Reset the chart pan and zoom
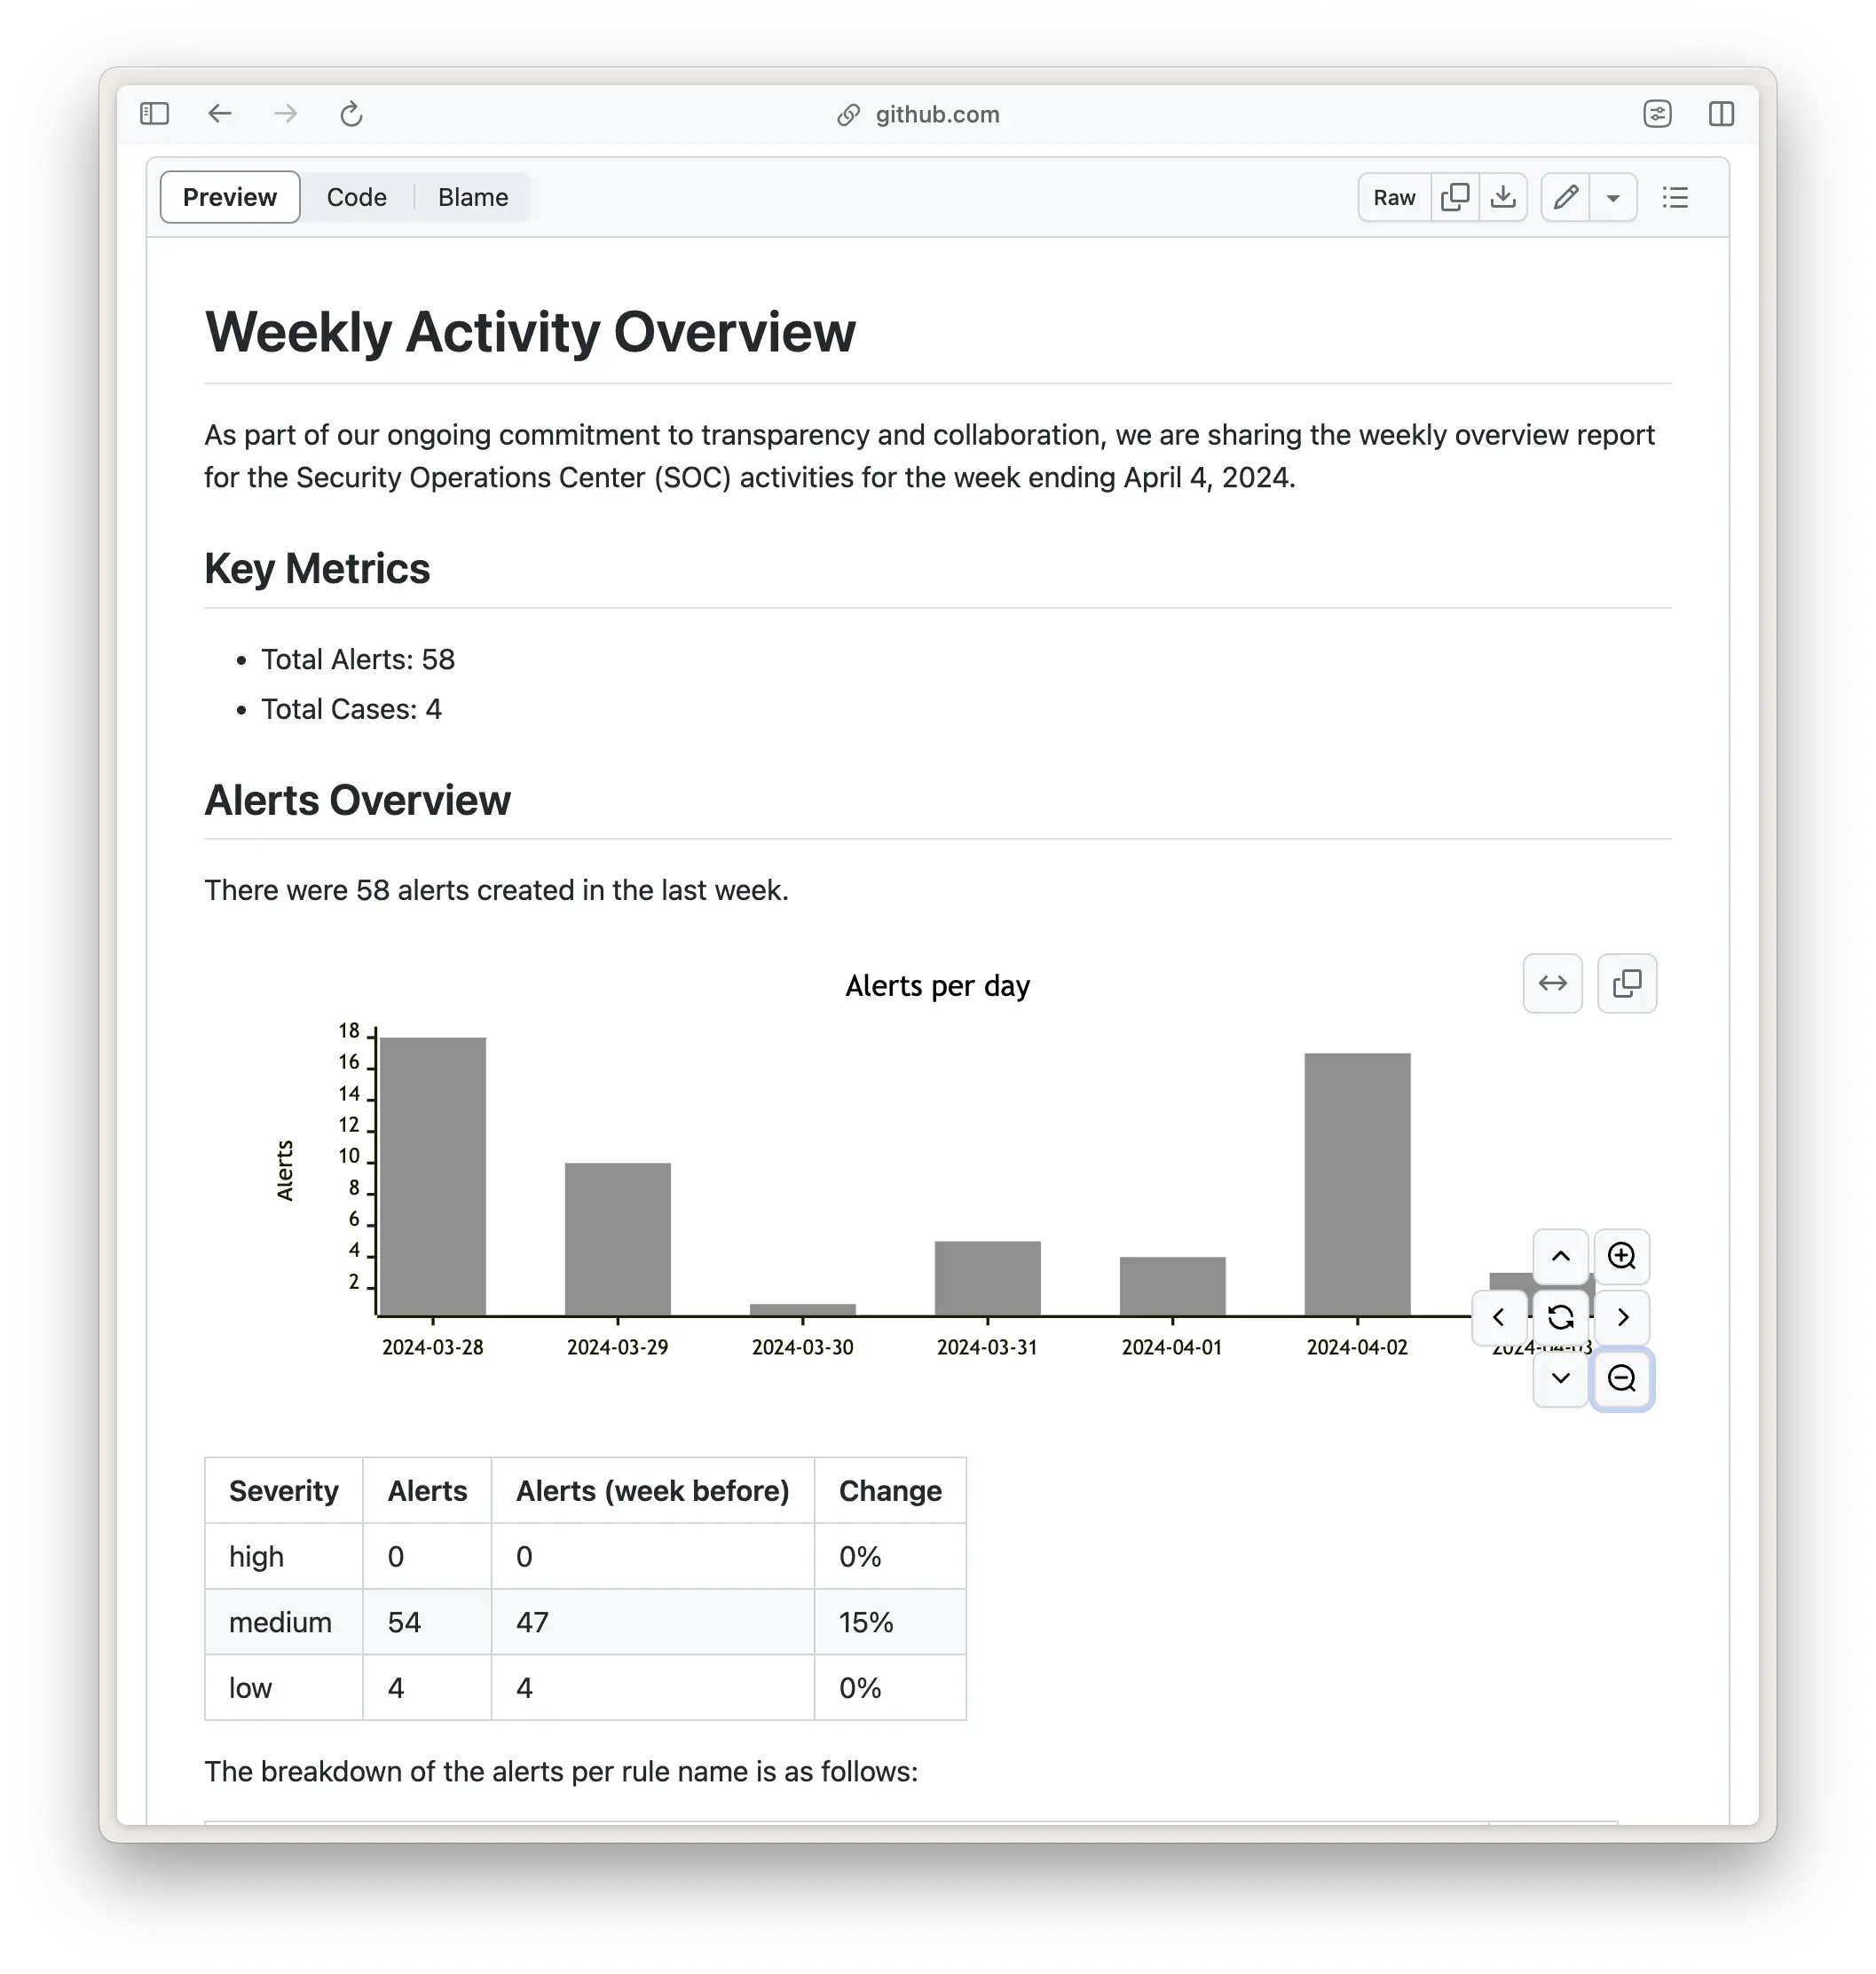1876x1974 pixels. [1560, 1317]
